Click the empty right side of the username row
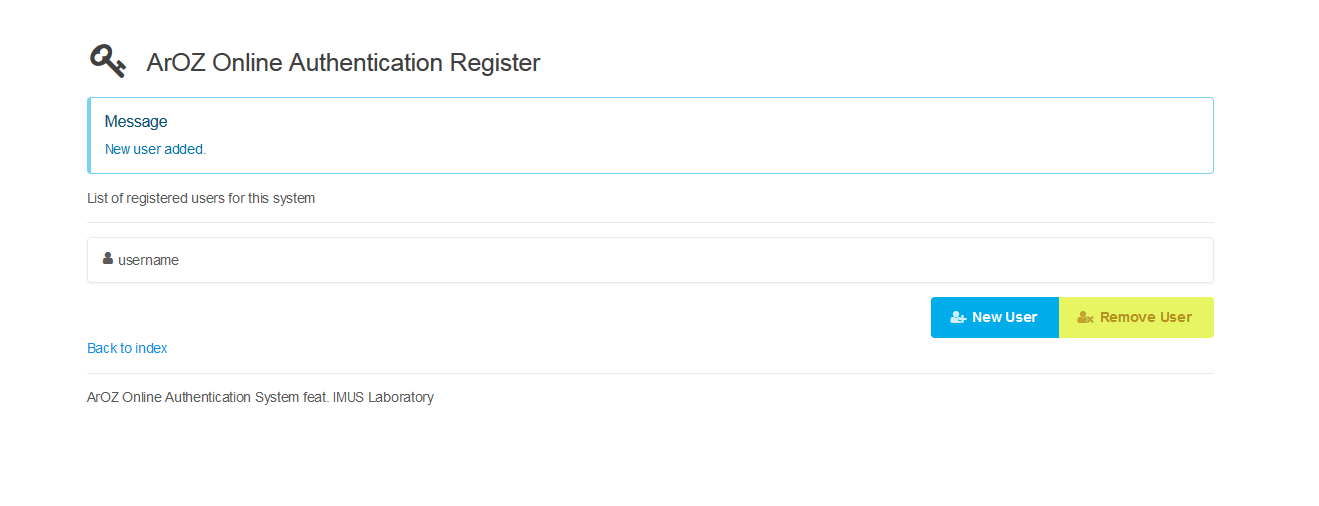The height and width of the screenshot is (506, 1319). [x=900, y=260]
